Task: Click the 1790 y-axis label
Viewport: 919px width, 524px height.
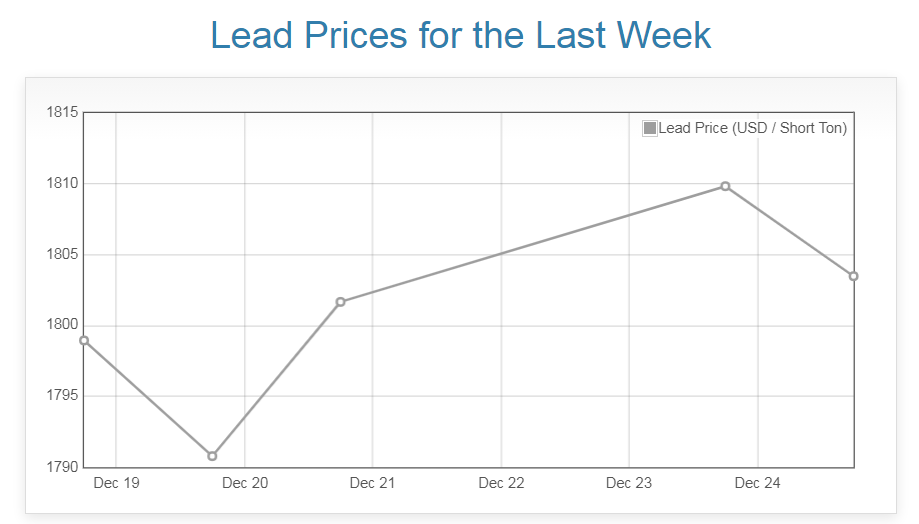Action: click(62, 467)
